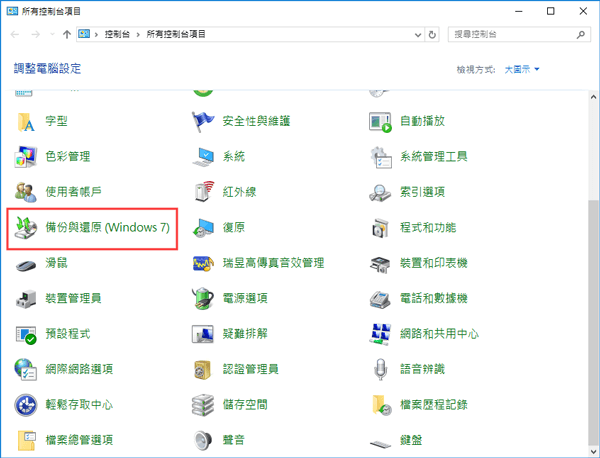600x458 pixels.
Task: Open the 程式和功能 icon
Action: [x=380, y=228]
